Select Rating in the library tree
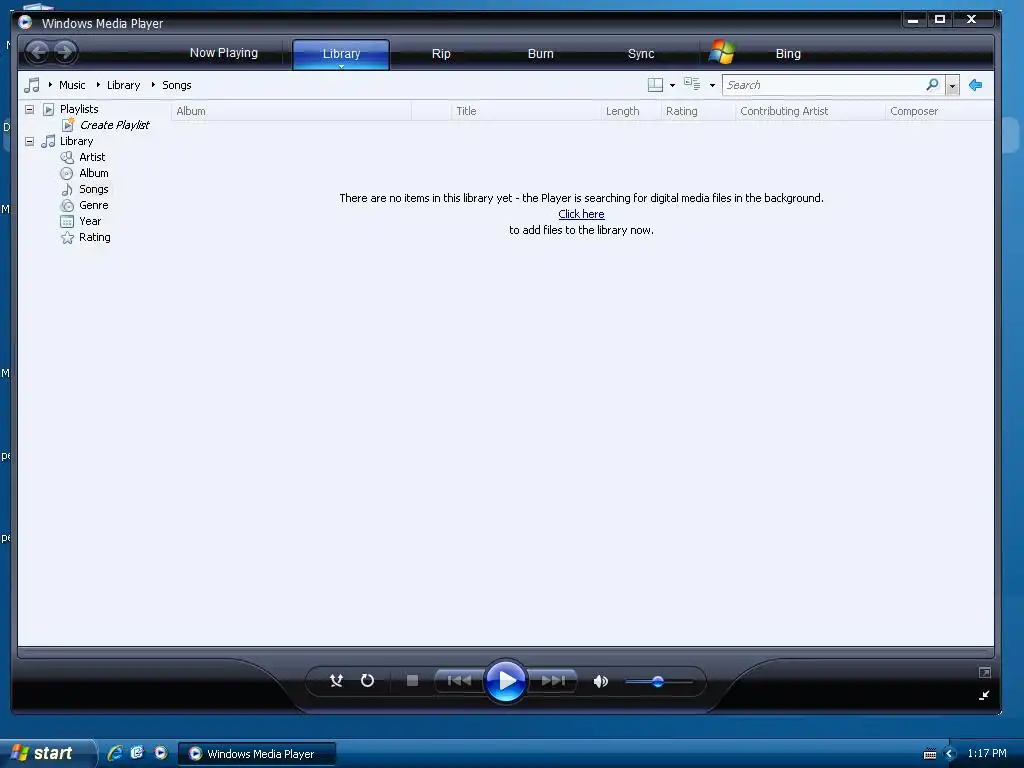Viewport: 1024px width, 768px height. point(95,237)
